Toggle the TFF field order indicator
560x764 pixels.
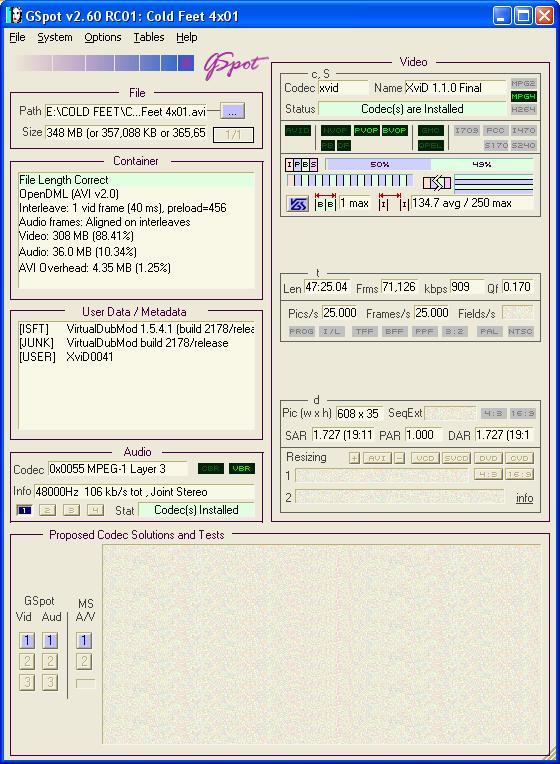pyautogui.click(x=364, y=331)
